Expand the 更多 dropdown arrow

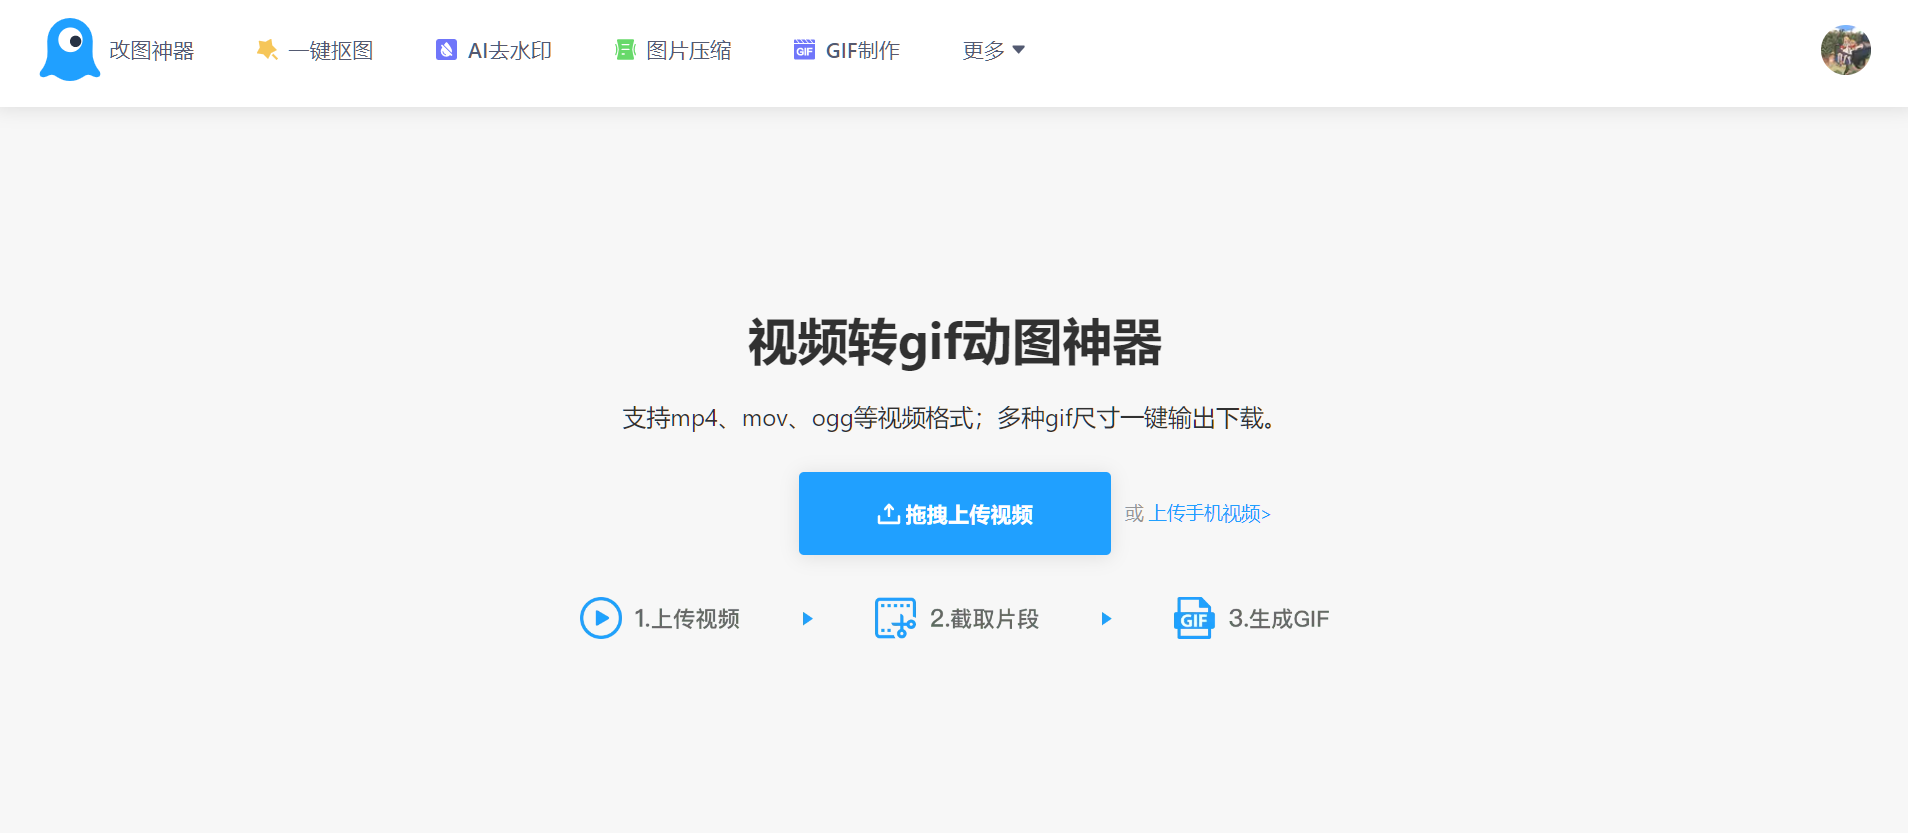click(x=1019, y=50)
